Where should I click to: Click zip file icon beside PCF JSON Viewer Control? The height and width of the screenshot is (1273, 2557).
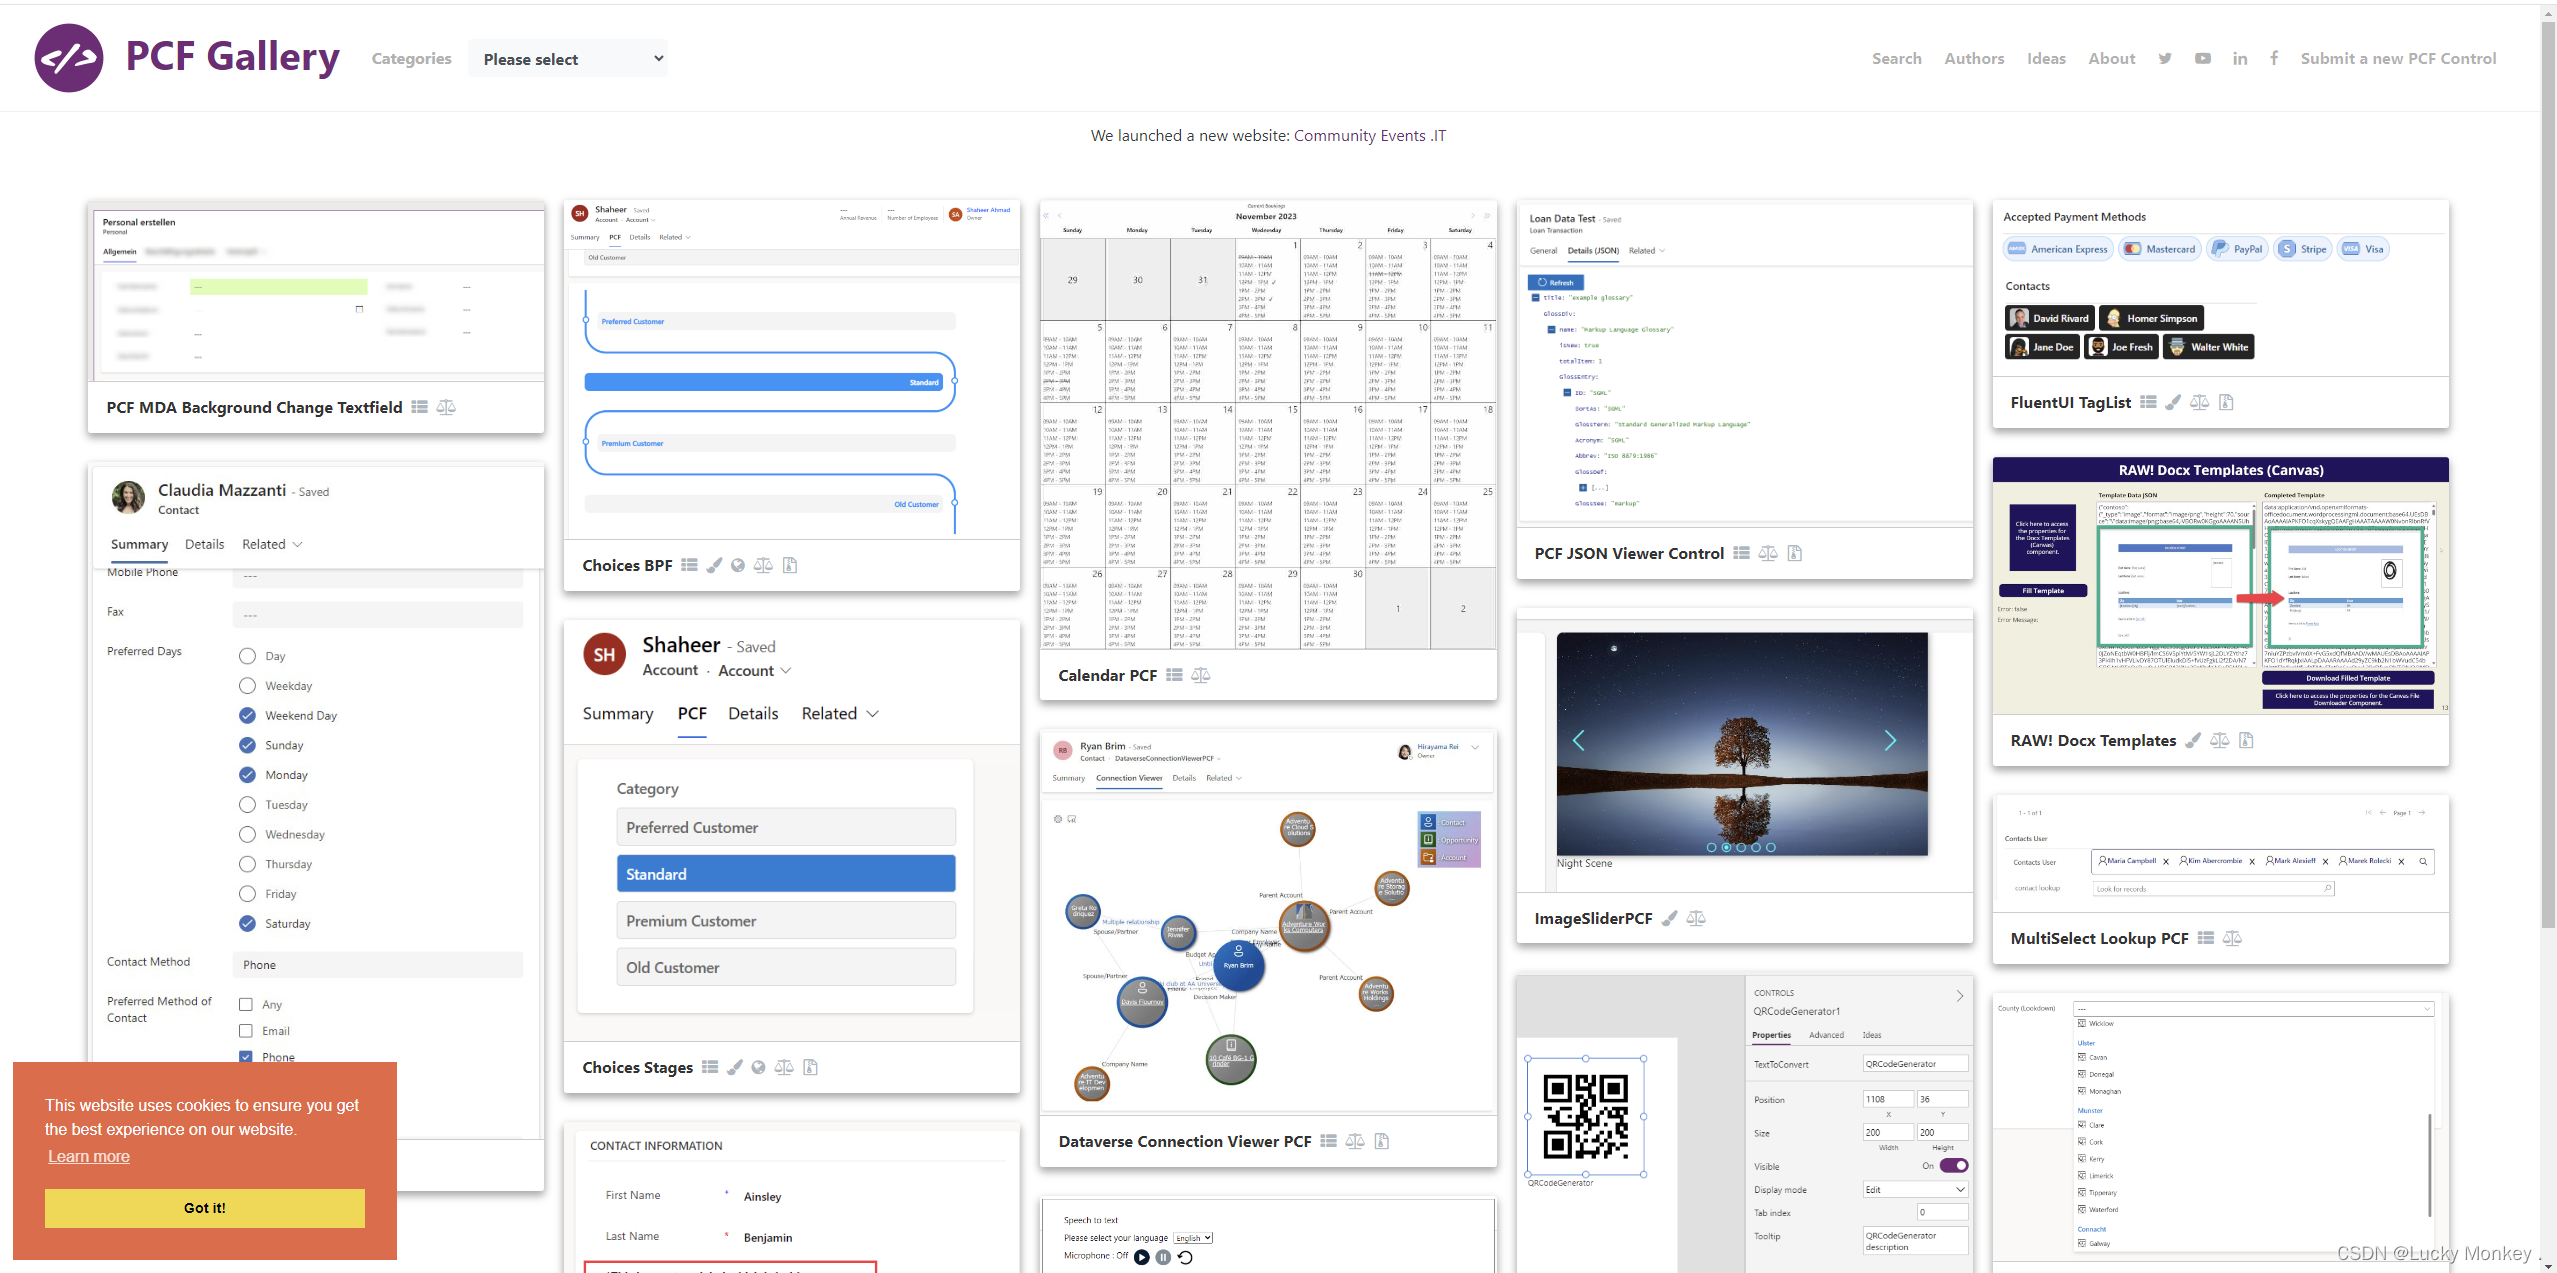(1795, 553)
